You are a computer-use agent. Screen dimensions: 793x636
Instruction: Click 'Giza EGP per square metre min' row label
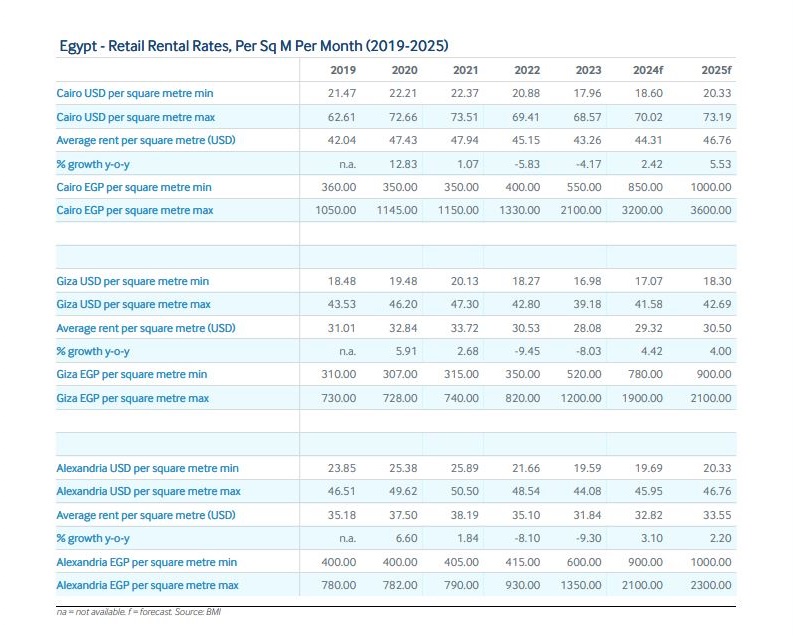click(x=132, y=374)
